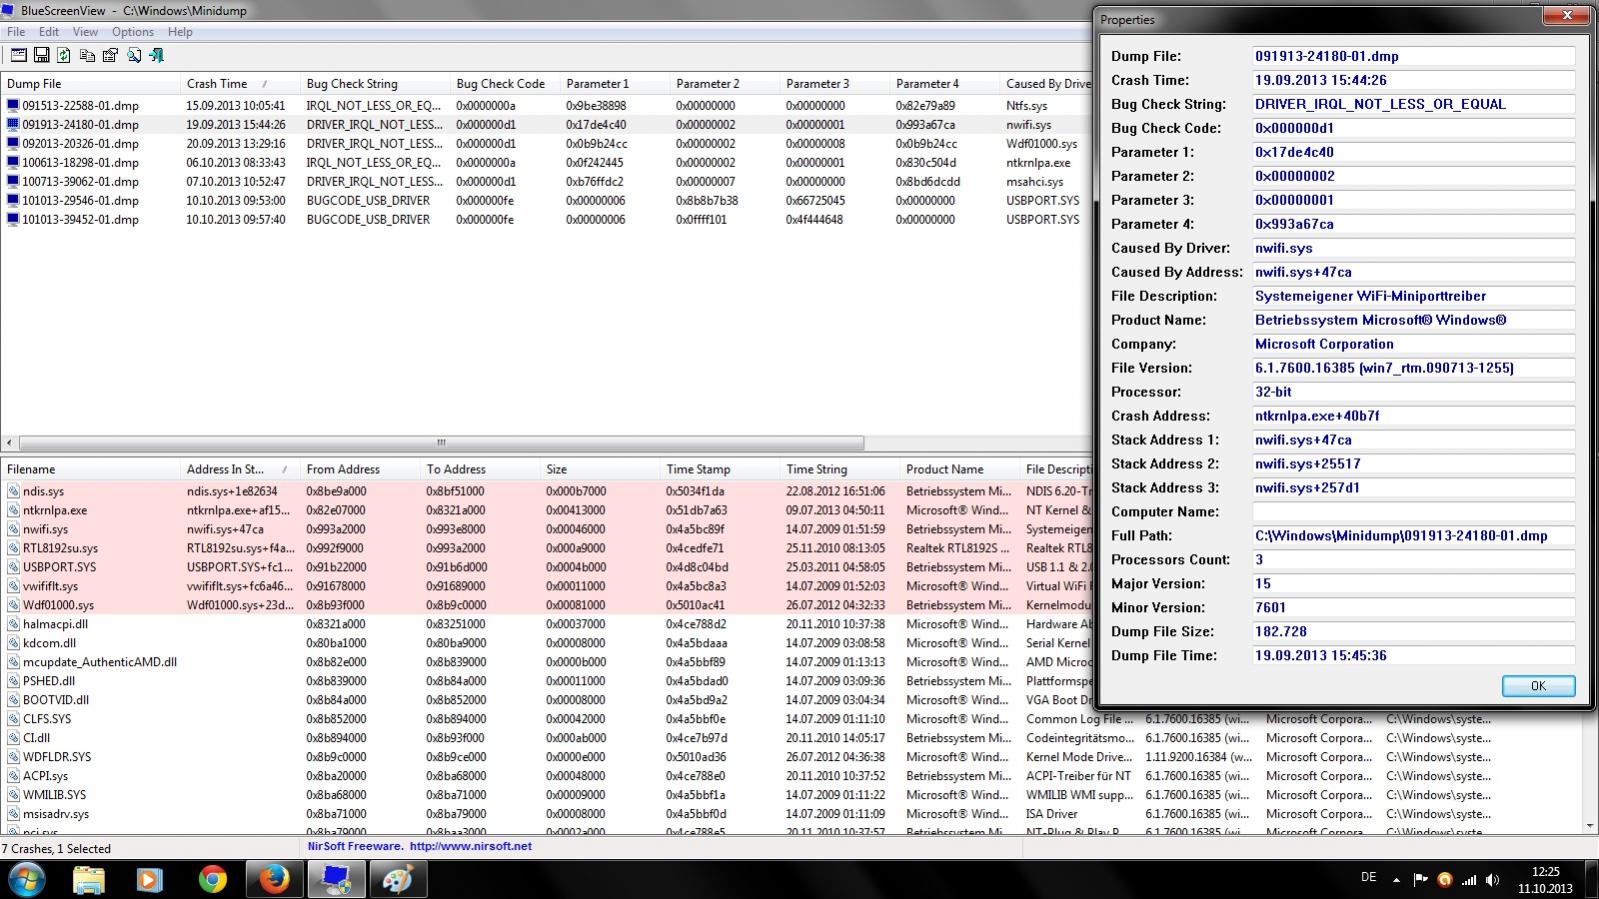The width and height of the screenshot is (1599, 899).
Task: Click the dump icon beside 092013-20326-01.dmp
Action: (x=13, y=143)
